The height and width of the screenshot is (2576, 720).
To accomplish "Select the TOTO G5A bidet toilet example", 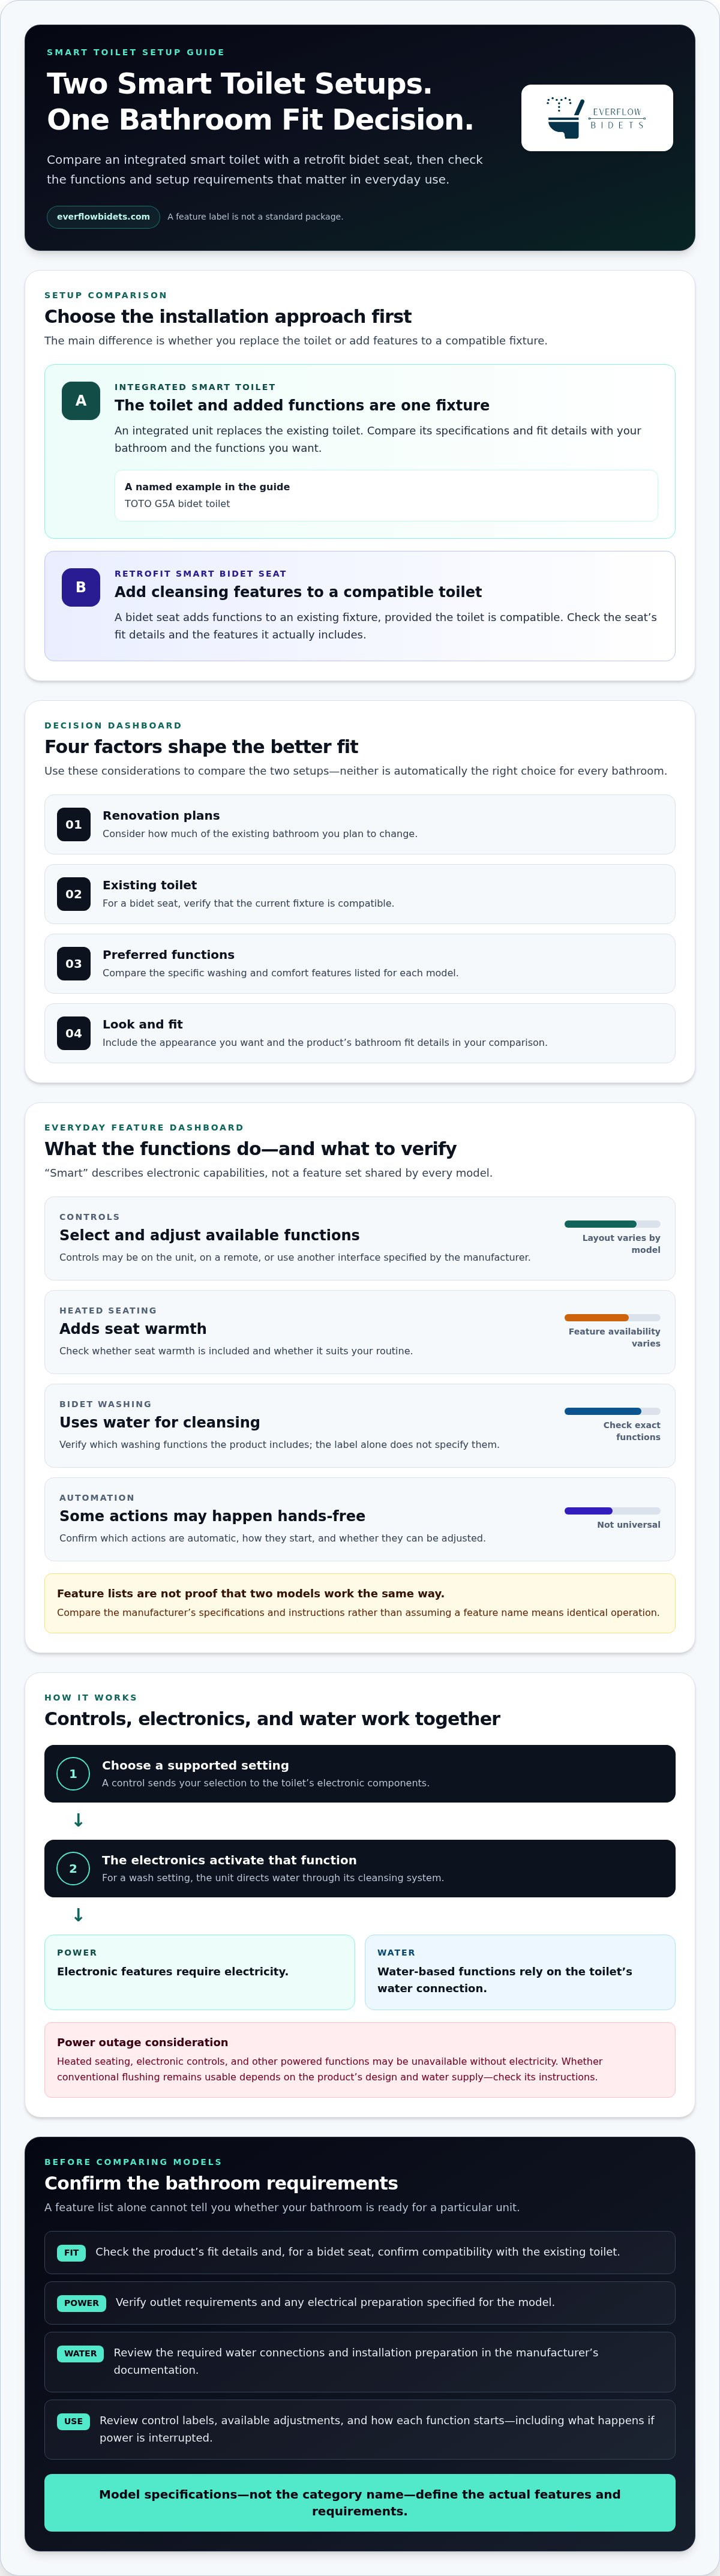I will pos(386,495).
